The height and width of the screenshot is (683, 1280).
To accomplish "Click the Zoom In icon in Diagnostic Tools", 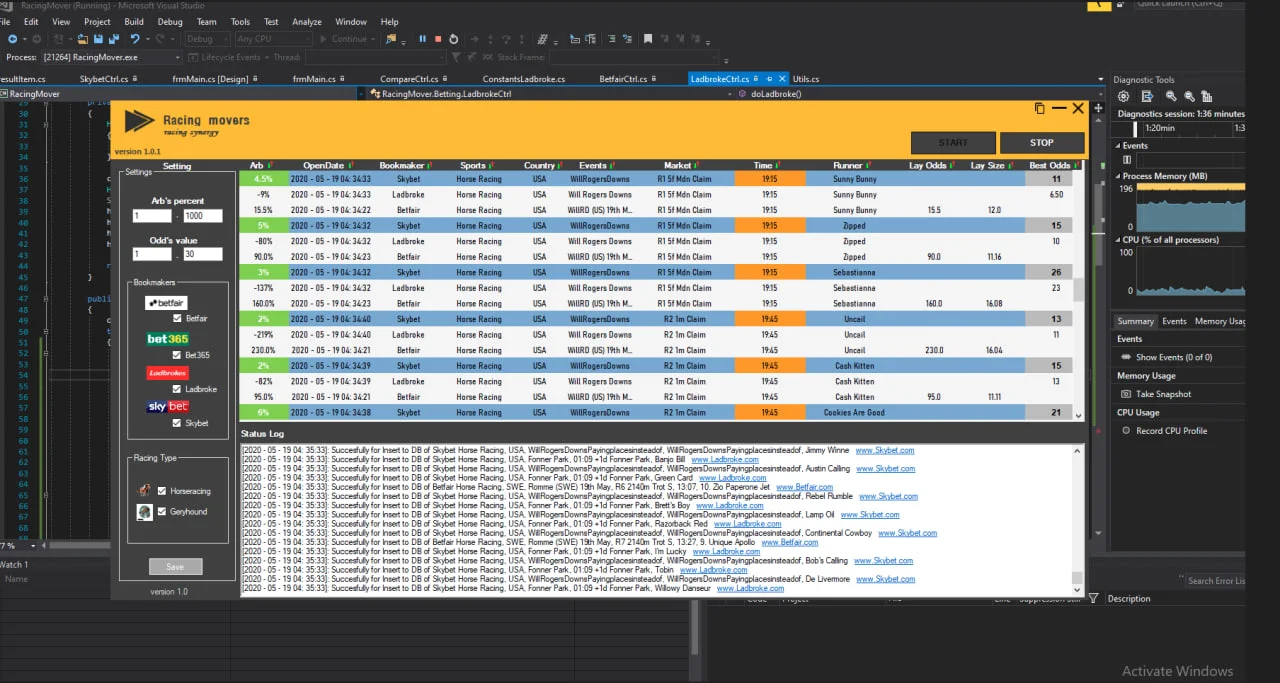I will pos(1168,96).
